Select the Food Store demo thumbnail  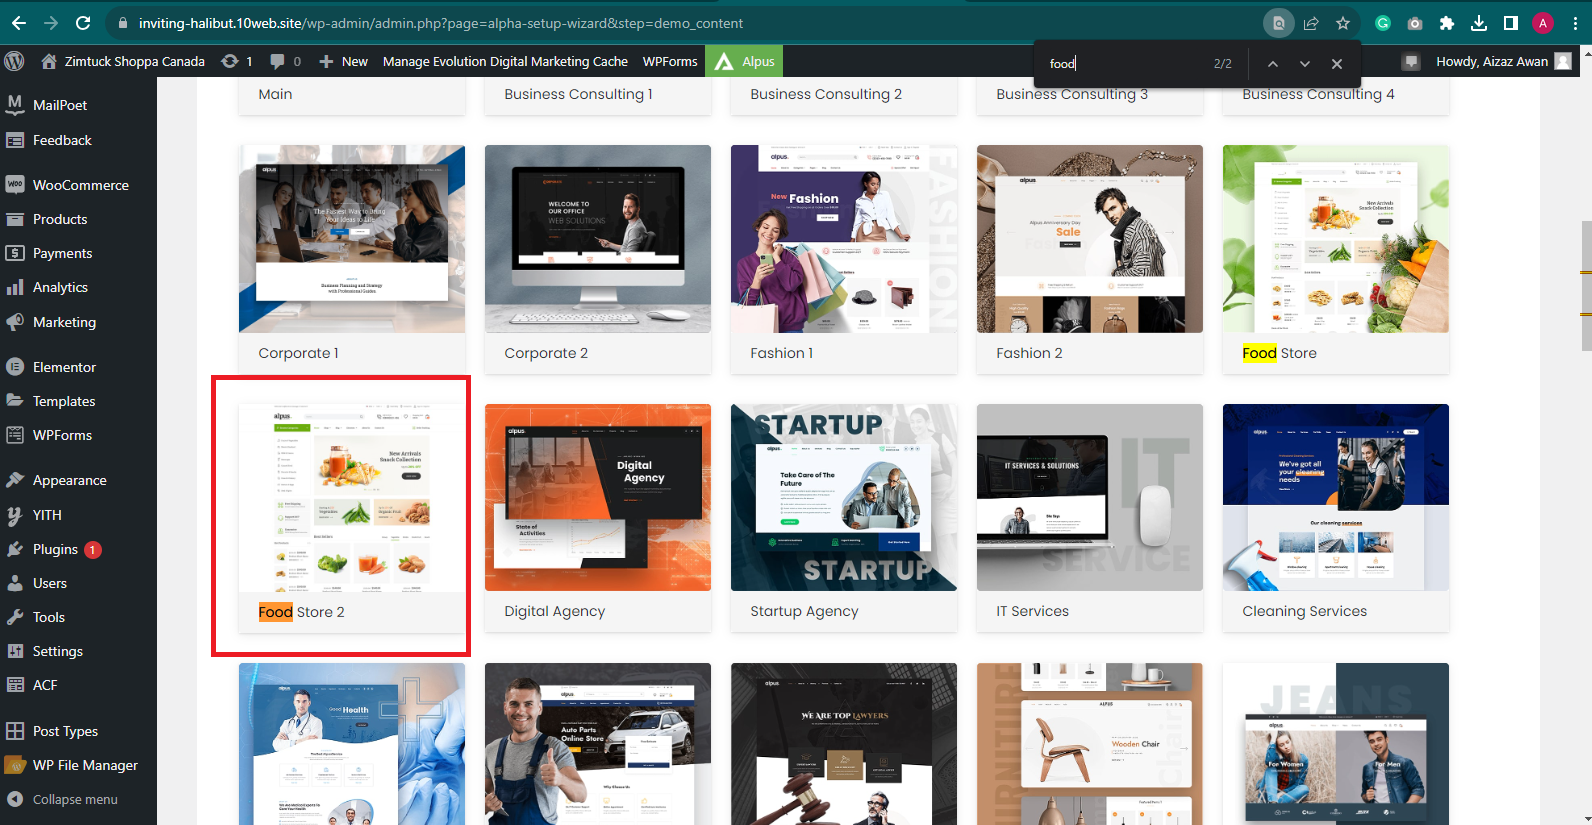point(1336,239)
